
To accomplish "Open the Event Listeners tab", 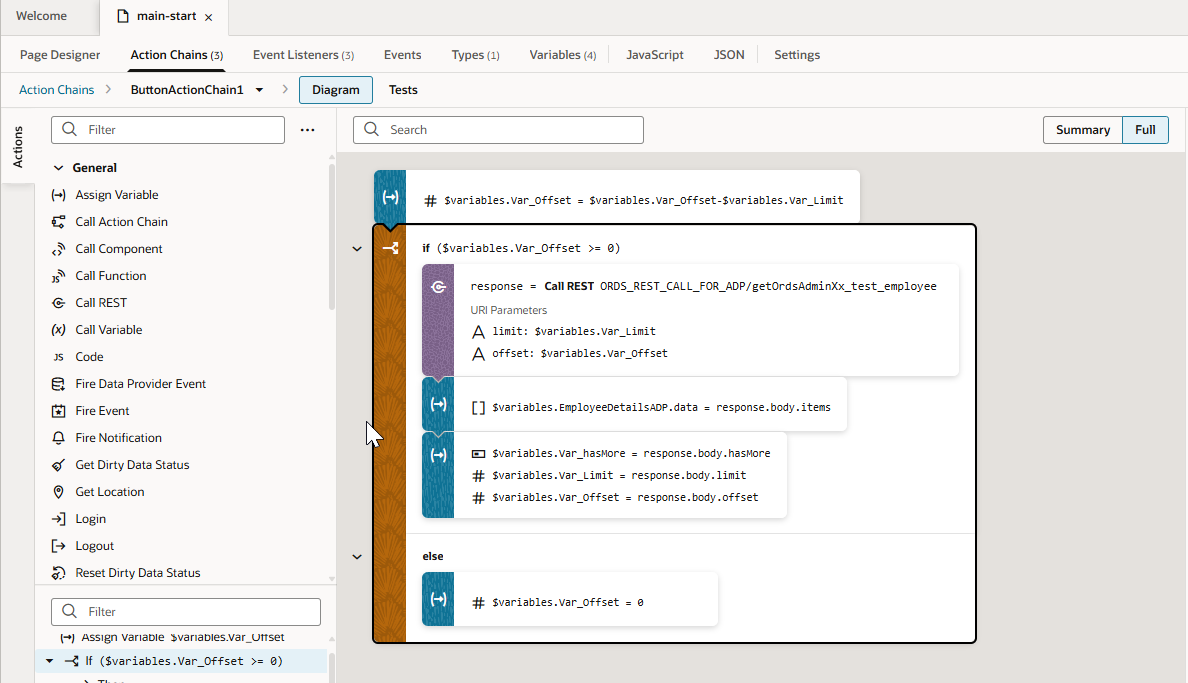I will click(x=303, y=55).
